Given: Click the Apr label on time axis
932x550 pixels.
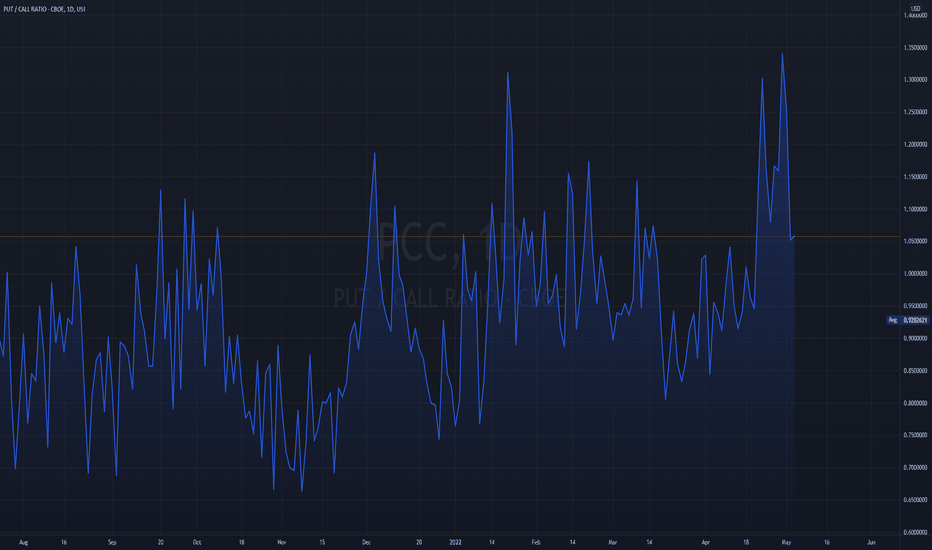Looking at the screenshot, I should point(706,542).
